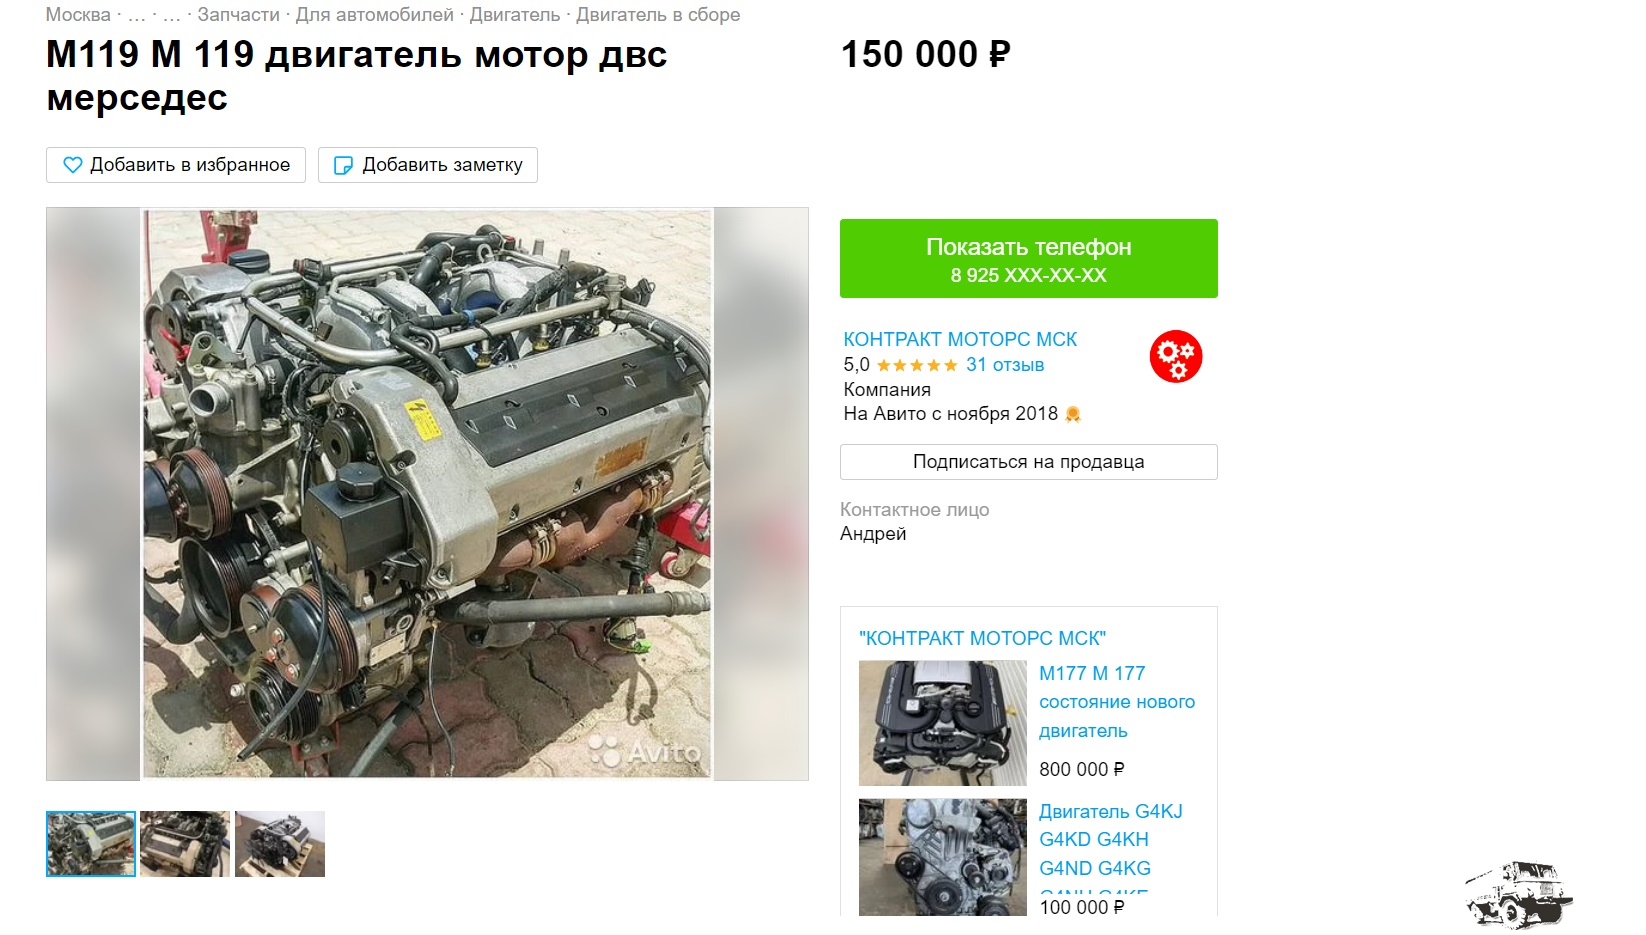Open the КОНТРАКТ МОТОРС МСК seller profile
This screenshot has width=1646, height=935.
click(x=960, y=339)
